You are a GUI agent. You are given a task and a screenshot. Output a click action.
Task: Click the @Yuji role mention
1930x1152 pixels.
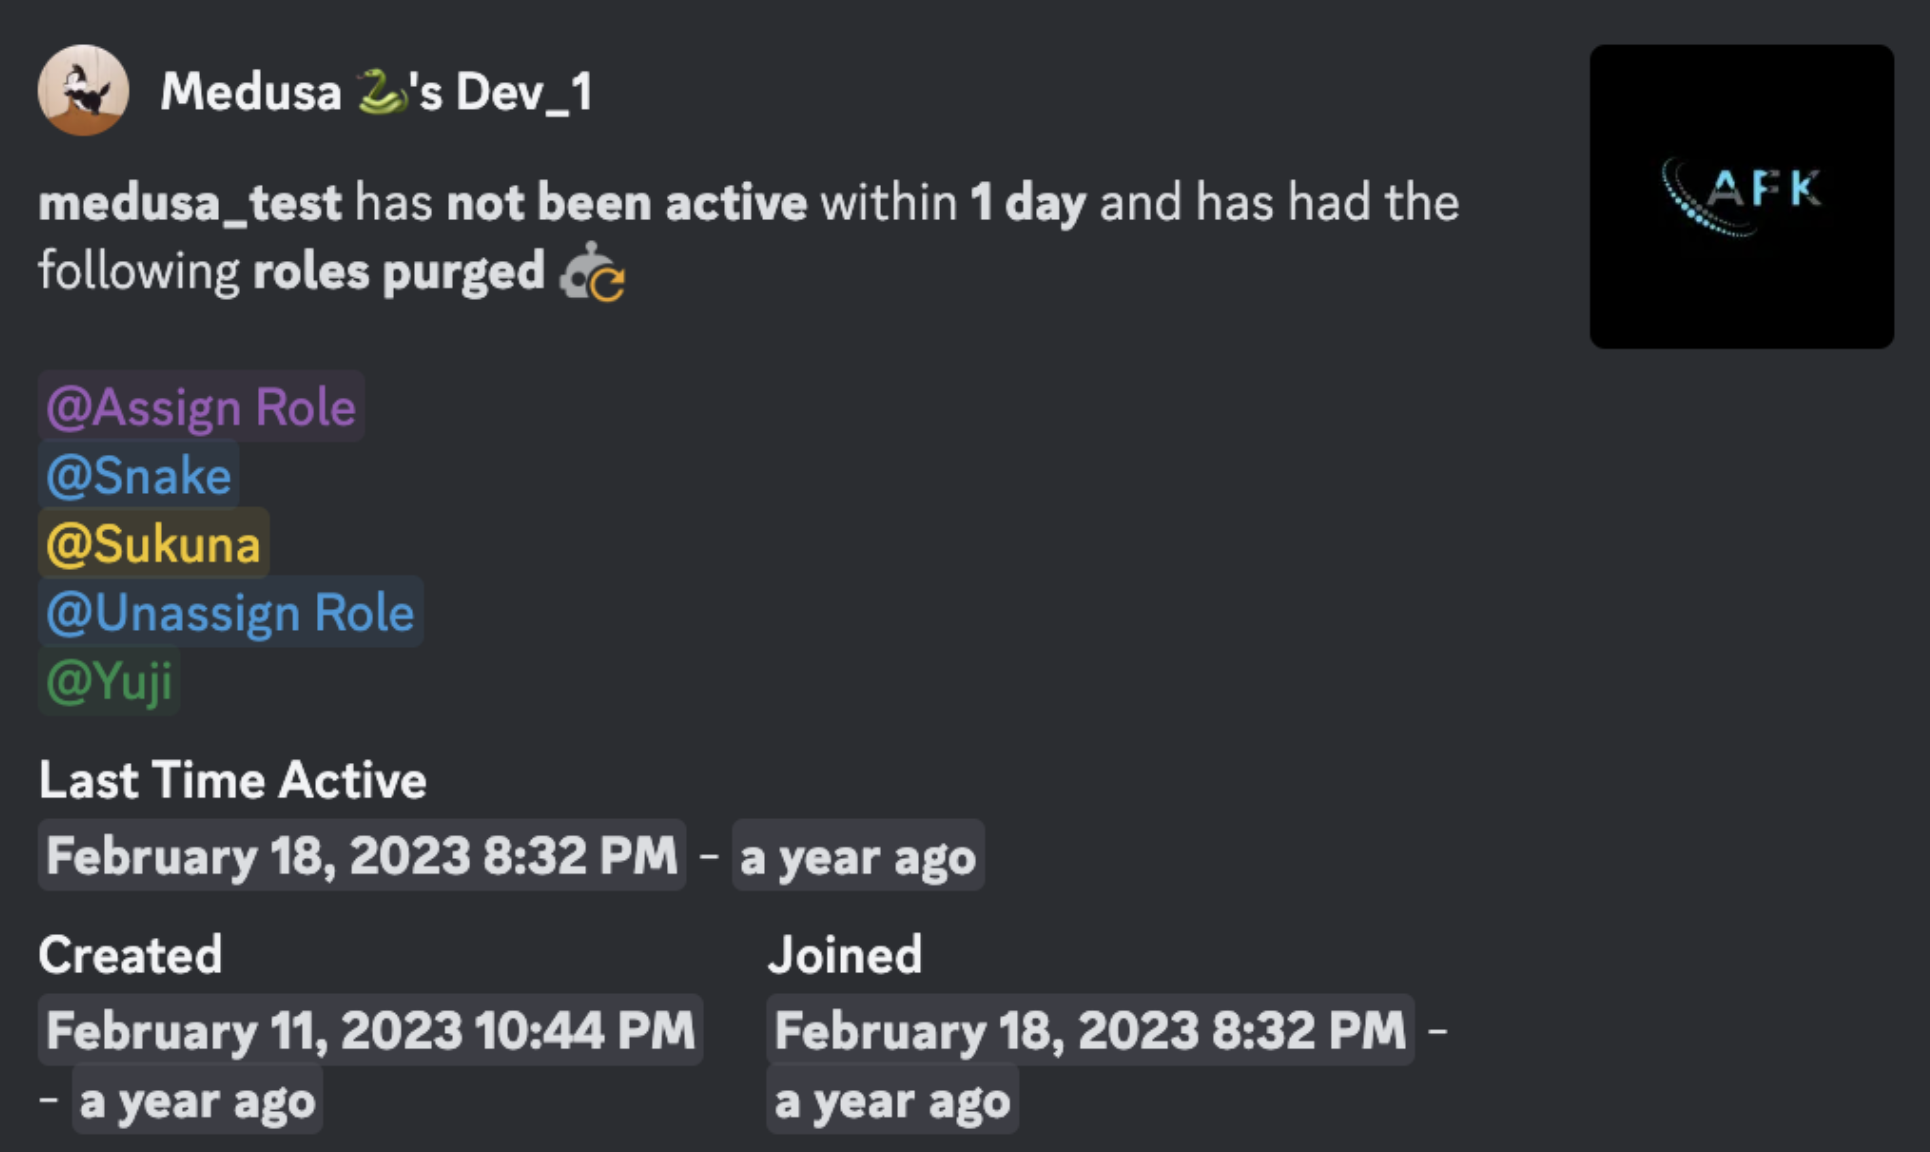108,681
